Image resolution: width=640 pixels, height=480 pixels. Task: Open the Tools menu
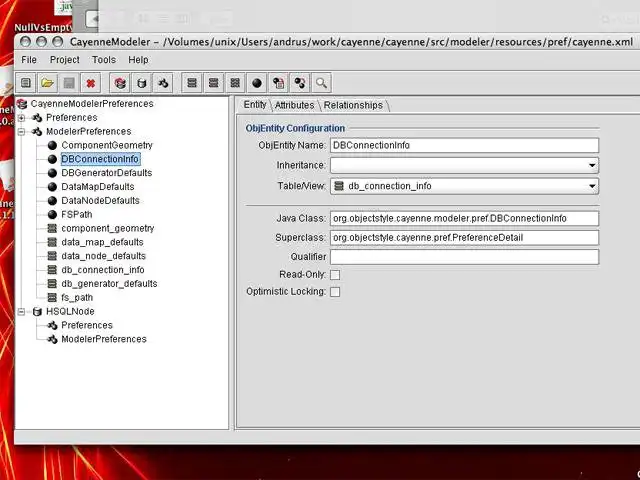pyautogui.click(x=104, y=60)
